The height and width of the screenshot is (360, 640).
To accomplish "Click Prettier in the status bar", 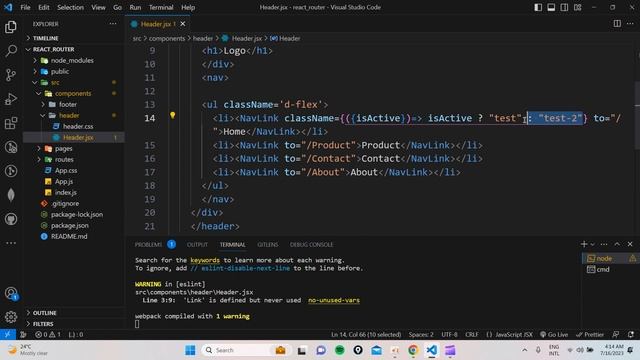I will pyautogui.click(x=590, y=334).
